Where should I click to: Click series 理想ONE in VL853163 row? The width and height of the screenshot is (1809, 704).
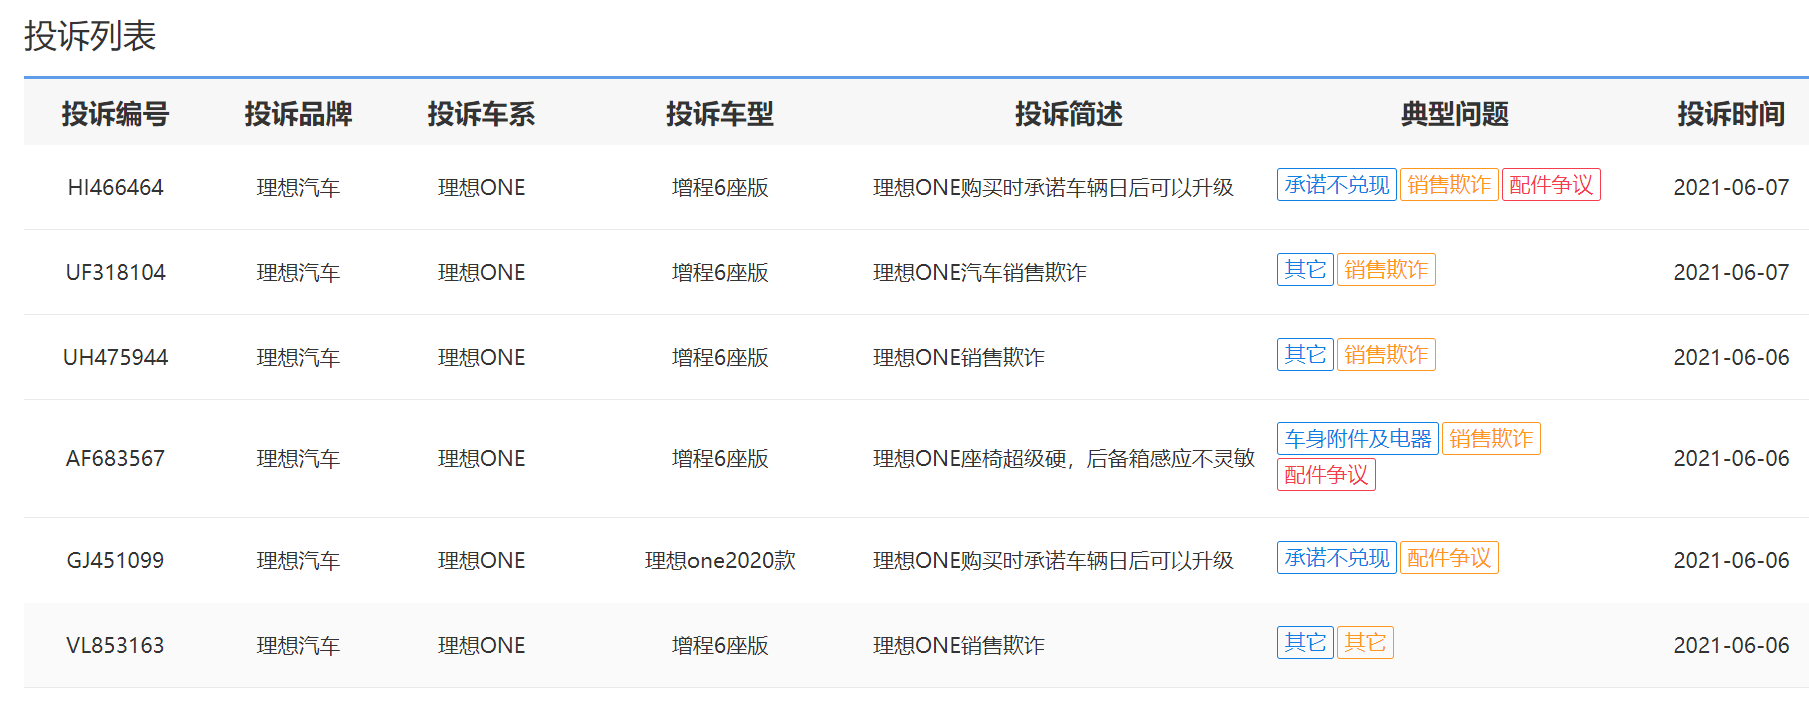tap(481, 645)
